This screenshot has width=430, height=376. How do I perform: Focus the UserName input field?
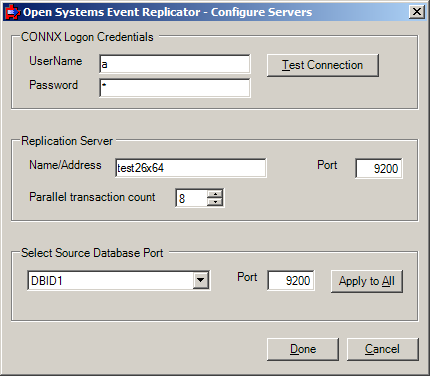pyautogui.click(x=174, y=64)
